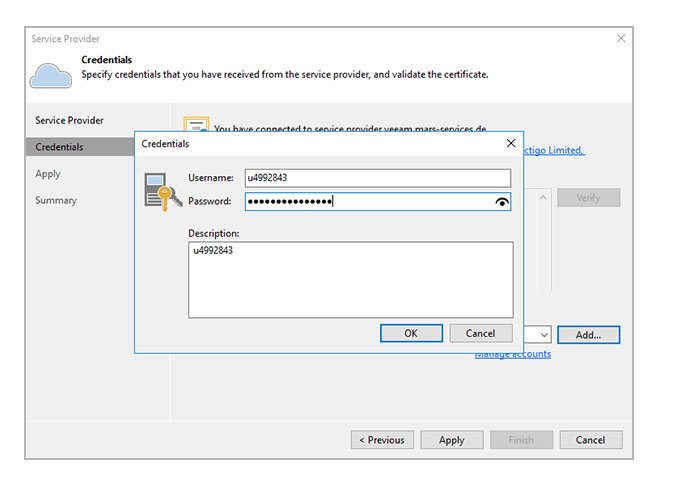Open the Summary step in sidebar

point(56,200)
